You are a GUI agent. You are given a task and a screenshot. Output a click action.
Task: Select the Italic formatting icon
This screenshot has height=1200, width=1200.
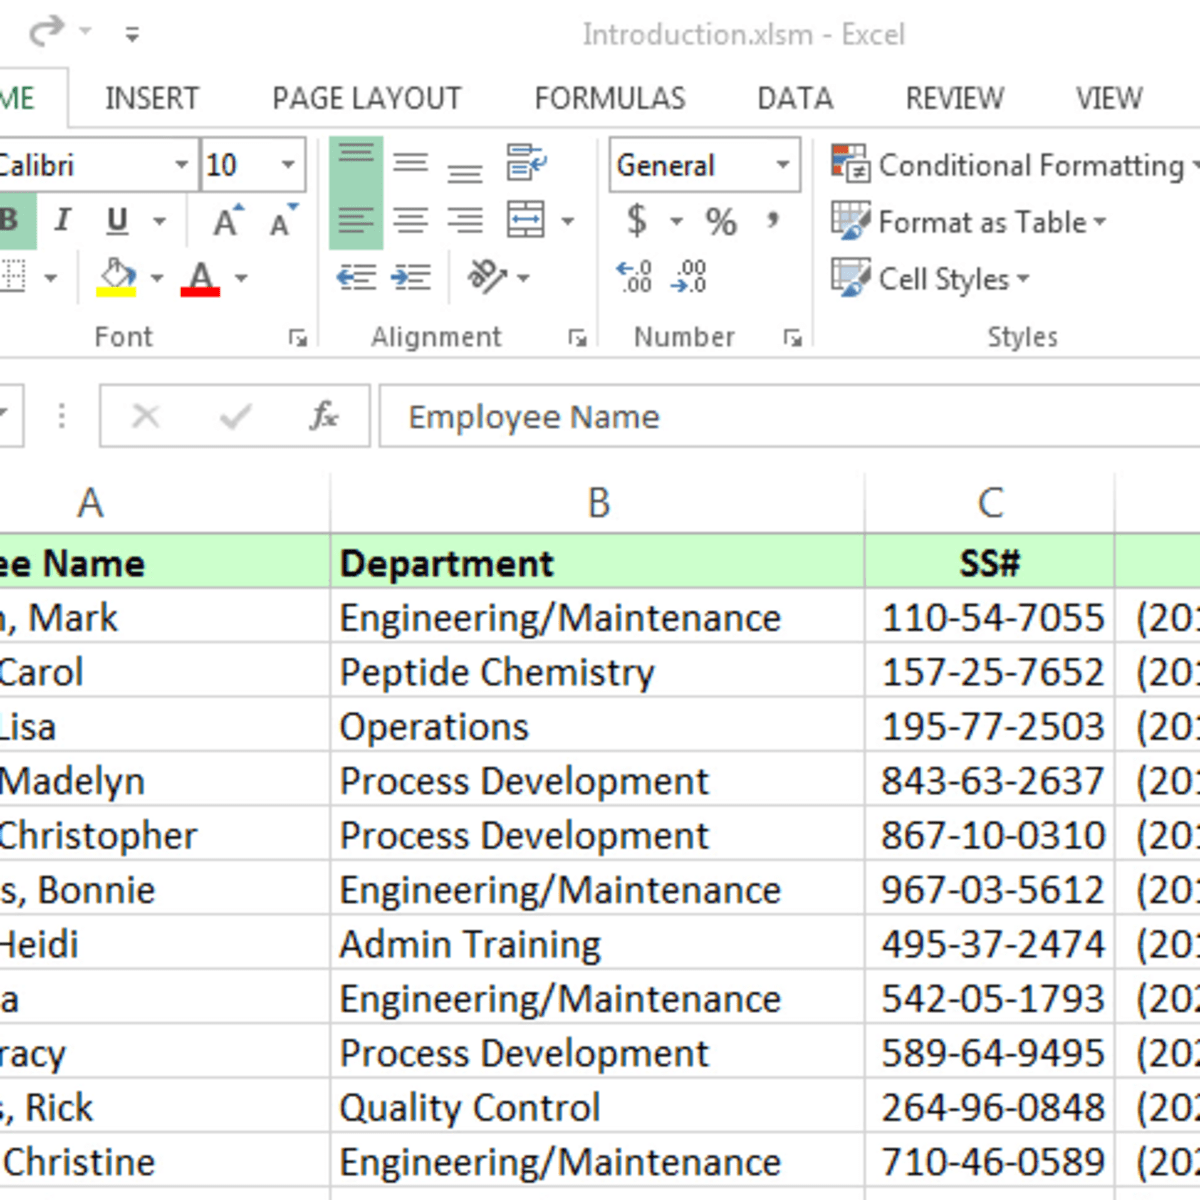(x=62, y=221)
